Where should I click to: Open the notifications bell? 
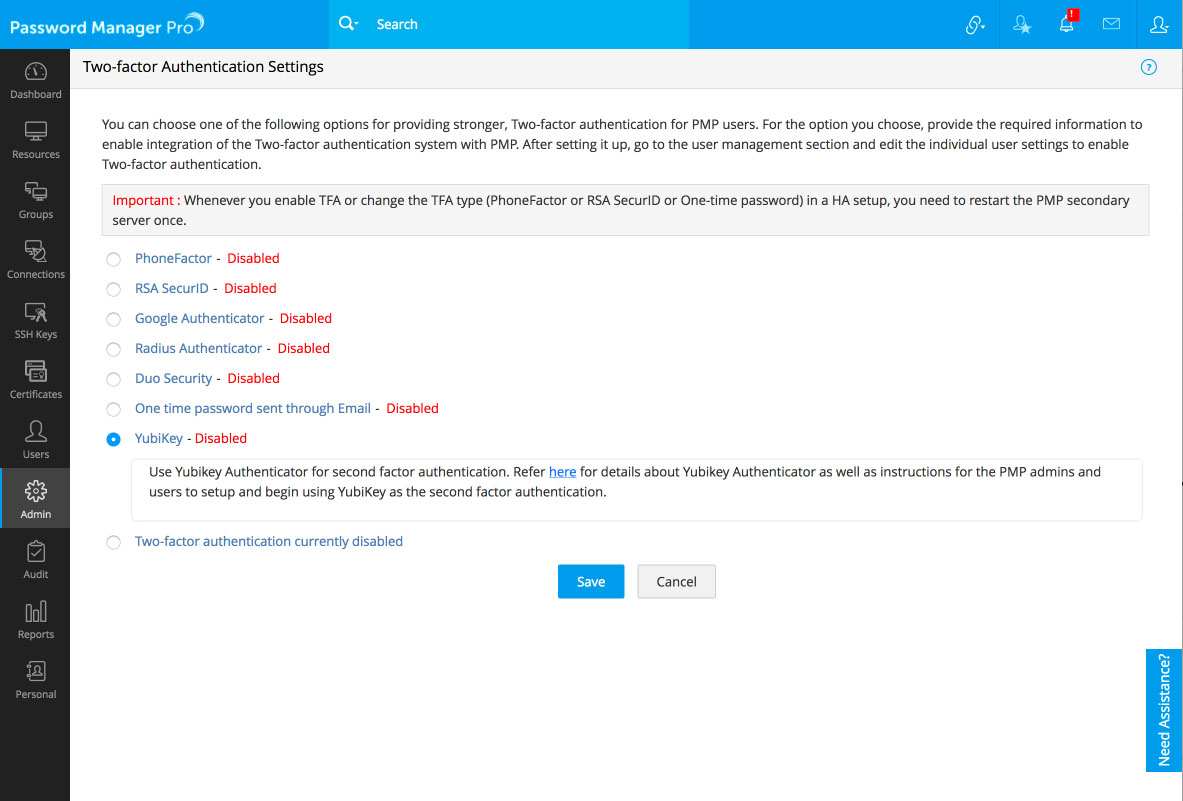click(x=1067, y=23)
